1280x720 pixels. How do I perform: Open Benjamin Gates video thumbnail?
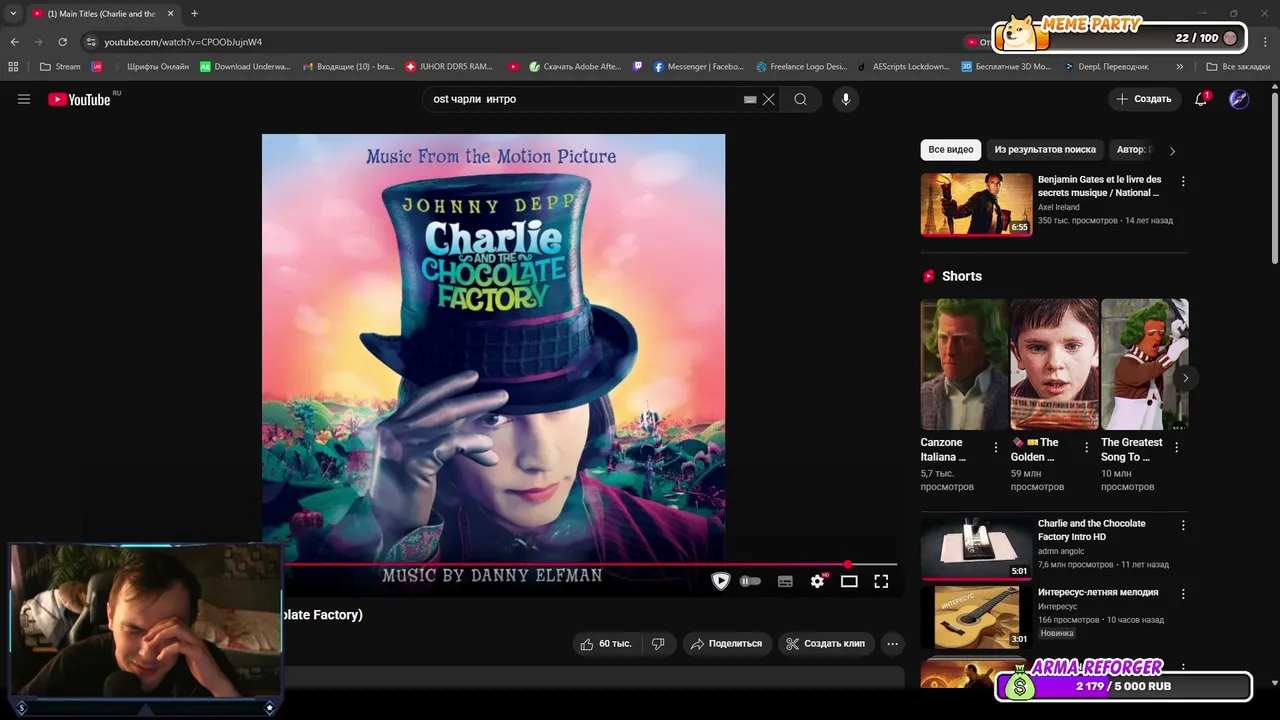(x=976, y=204)
